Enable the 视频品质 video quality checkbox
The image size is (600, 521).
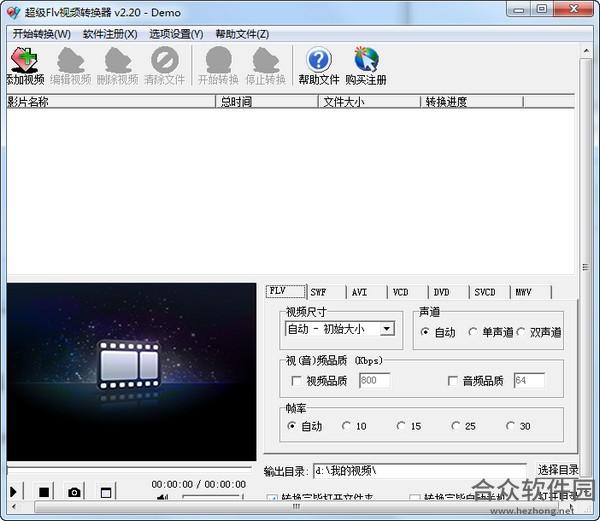(296, 381)
